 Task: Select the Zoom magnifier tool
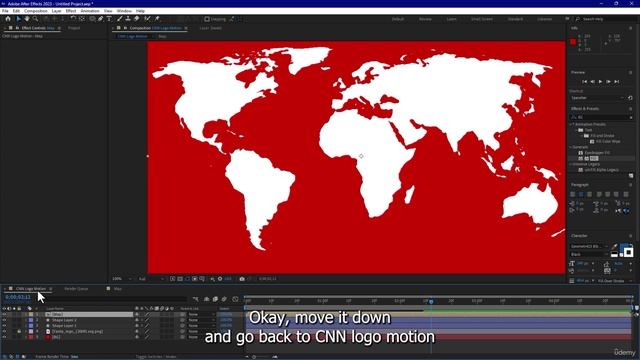[36, 19]
